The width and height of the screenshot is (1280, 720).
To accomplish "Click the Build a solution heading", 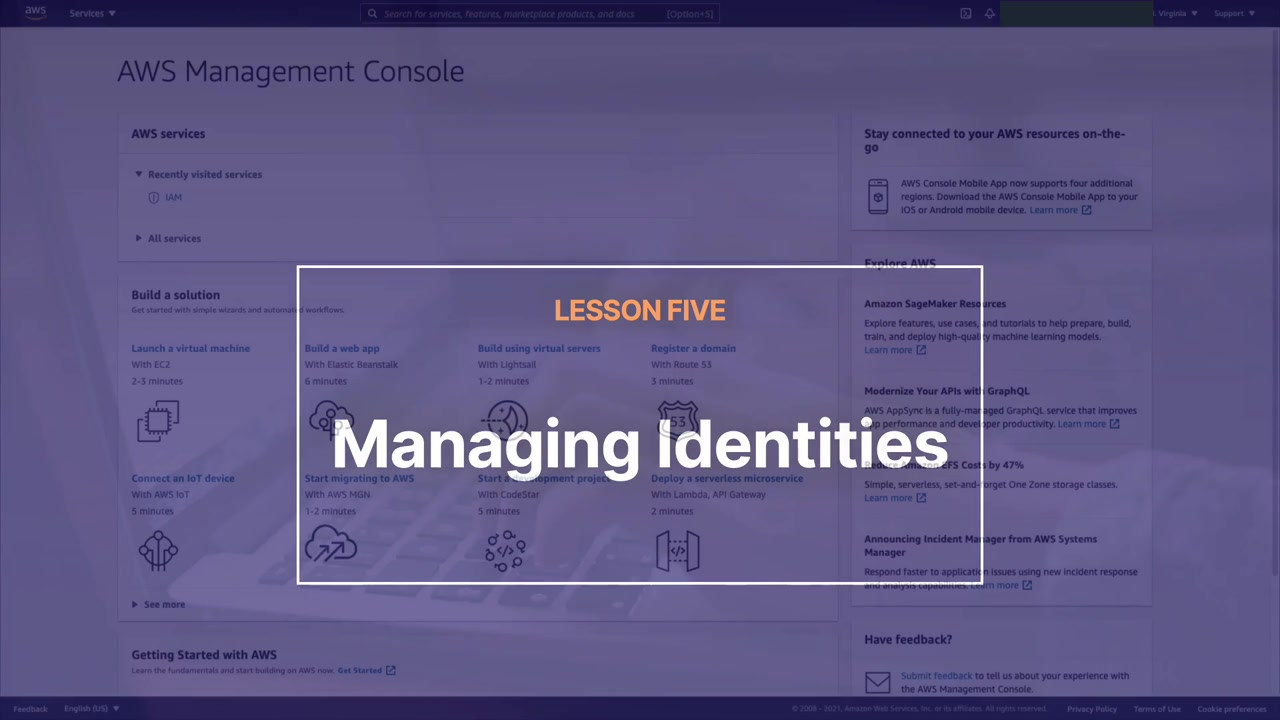I will pyautogui.click(x=176, y=295).
